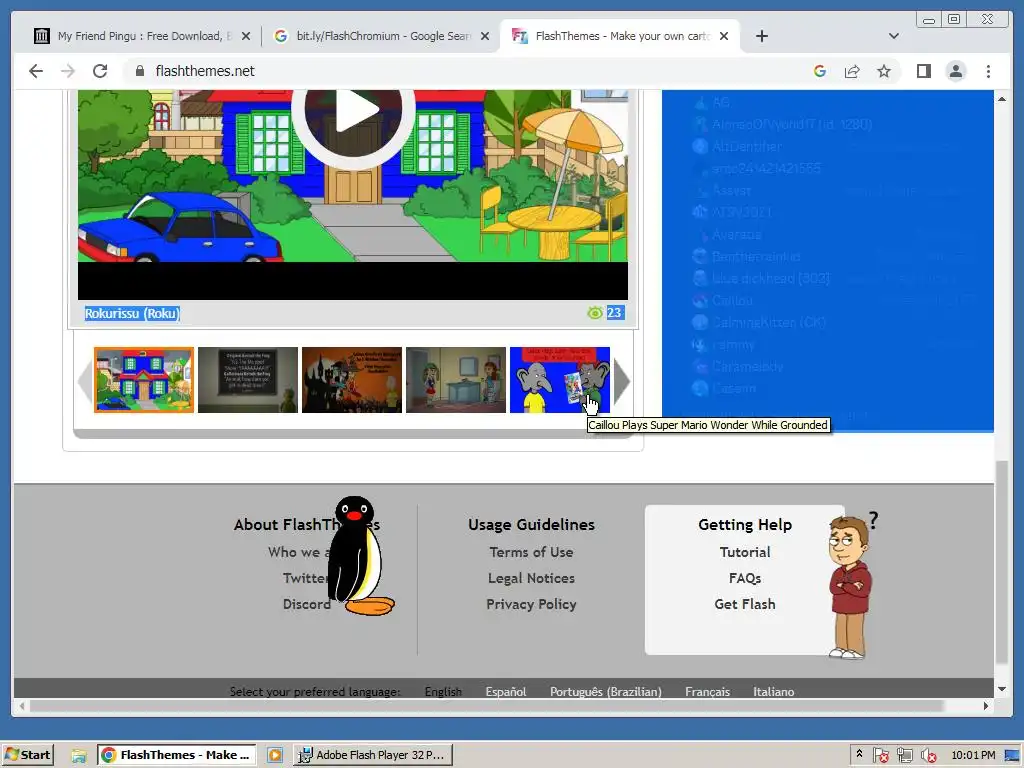
Task: Click the Get Flash link
Action: [744, 604]
